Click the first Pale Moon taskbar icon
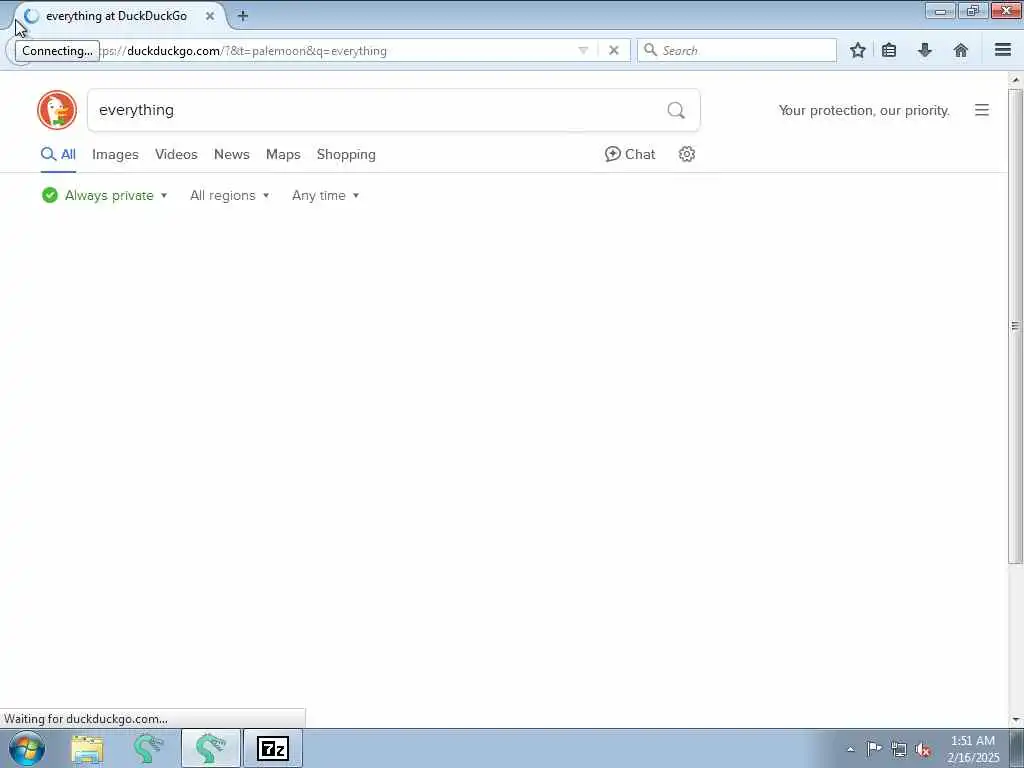The image size is (1024, 768). 148,748
